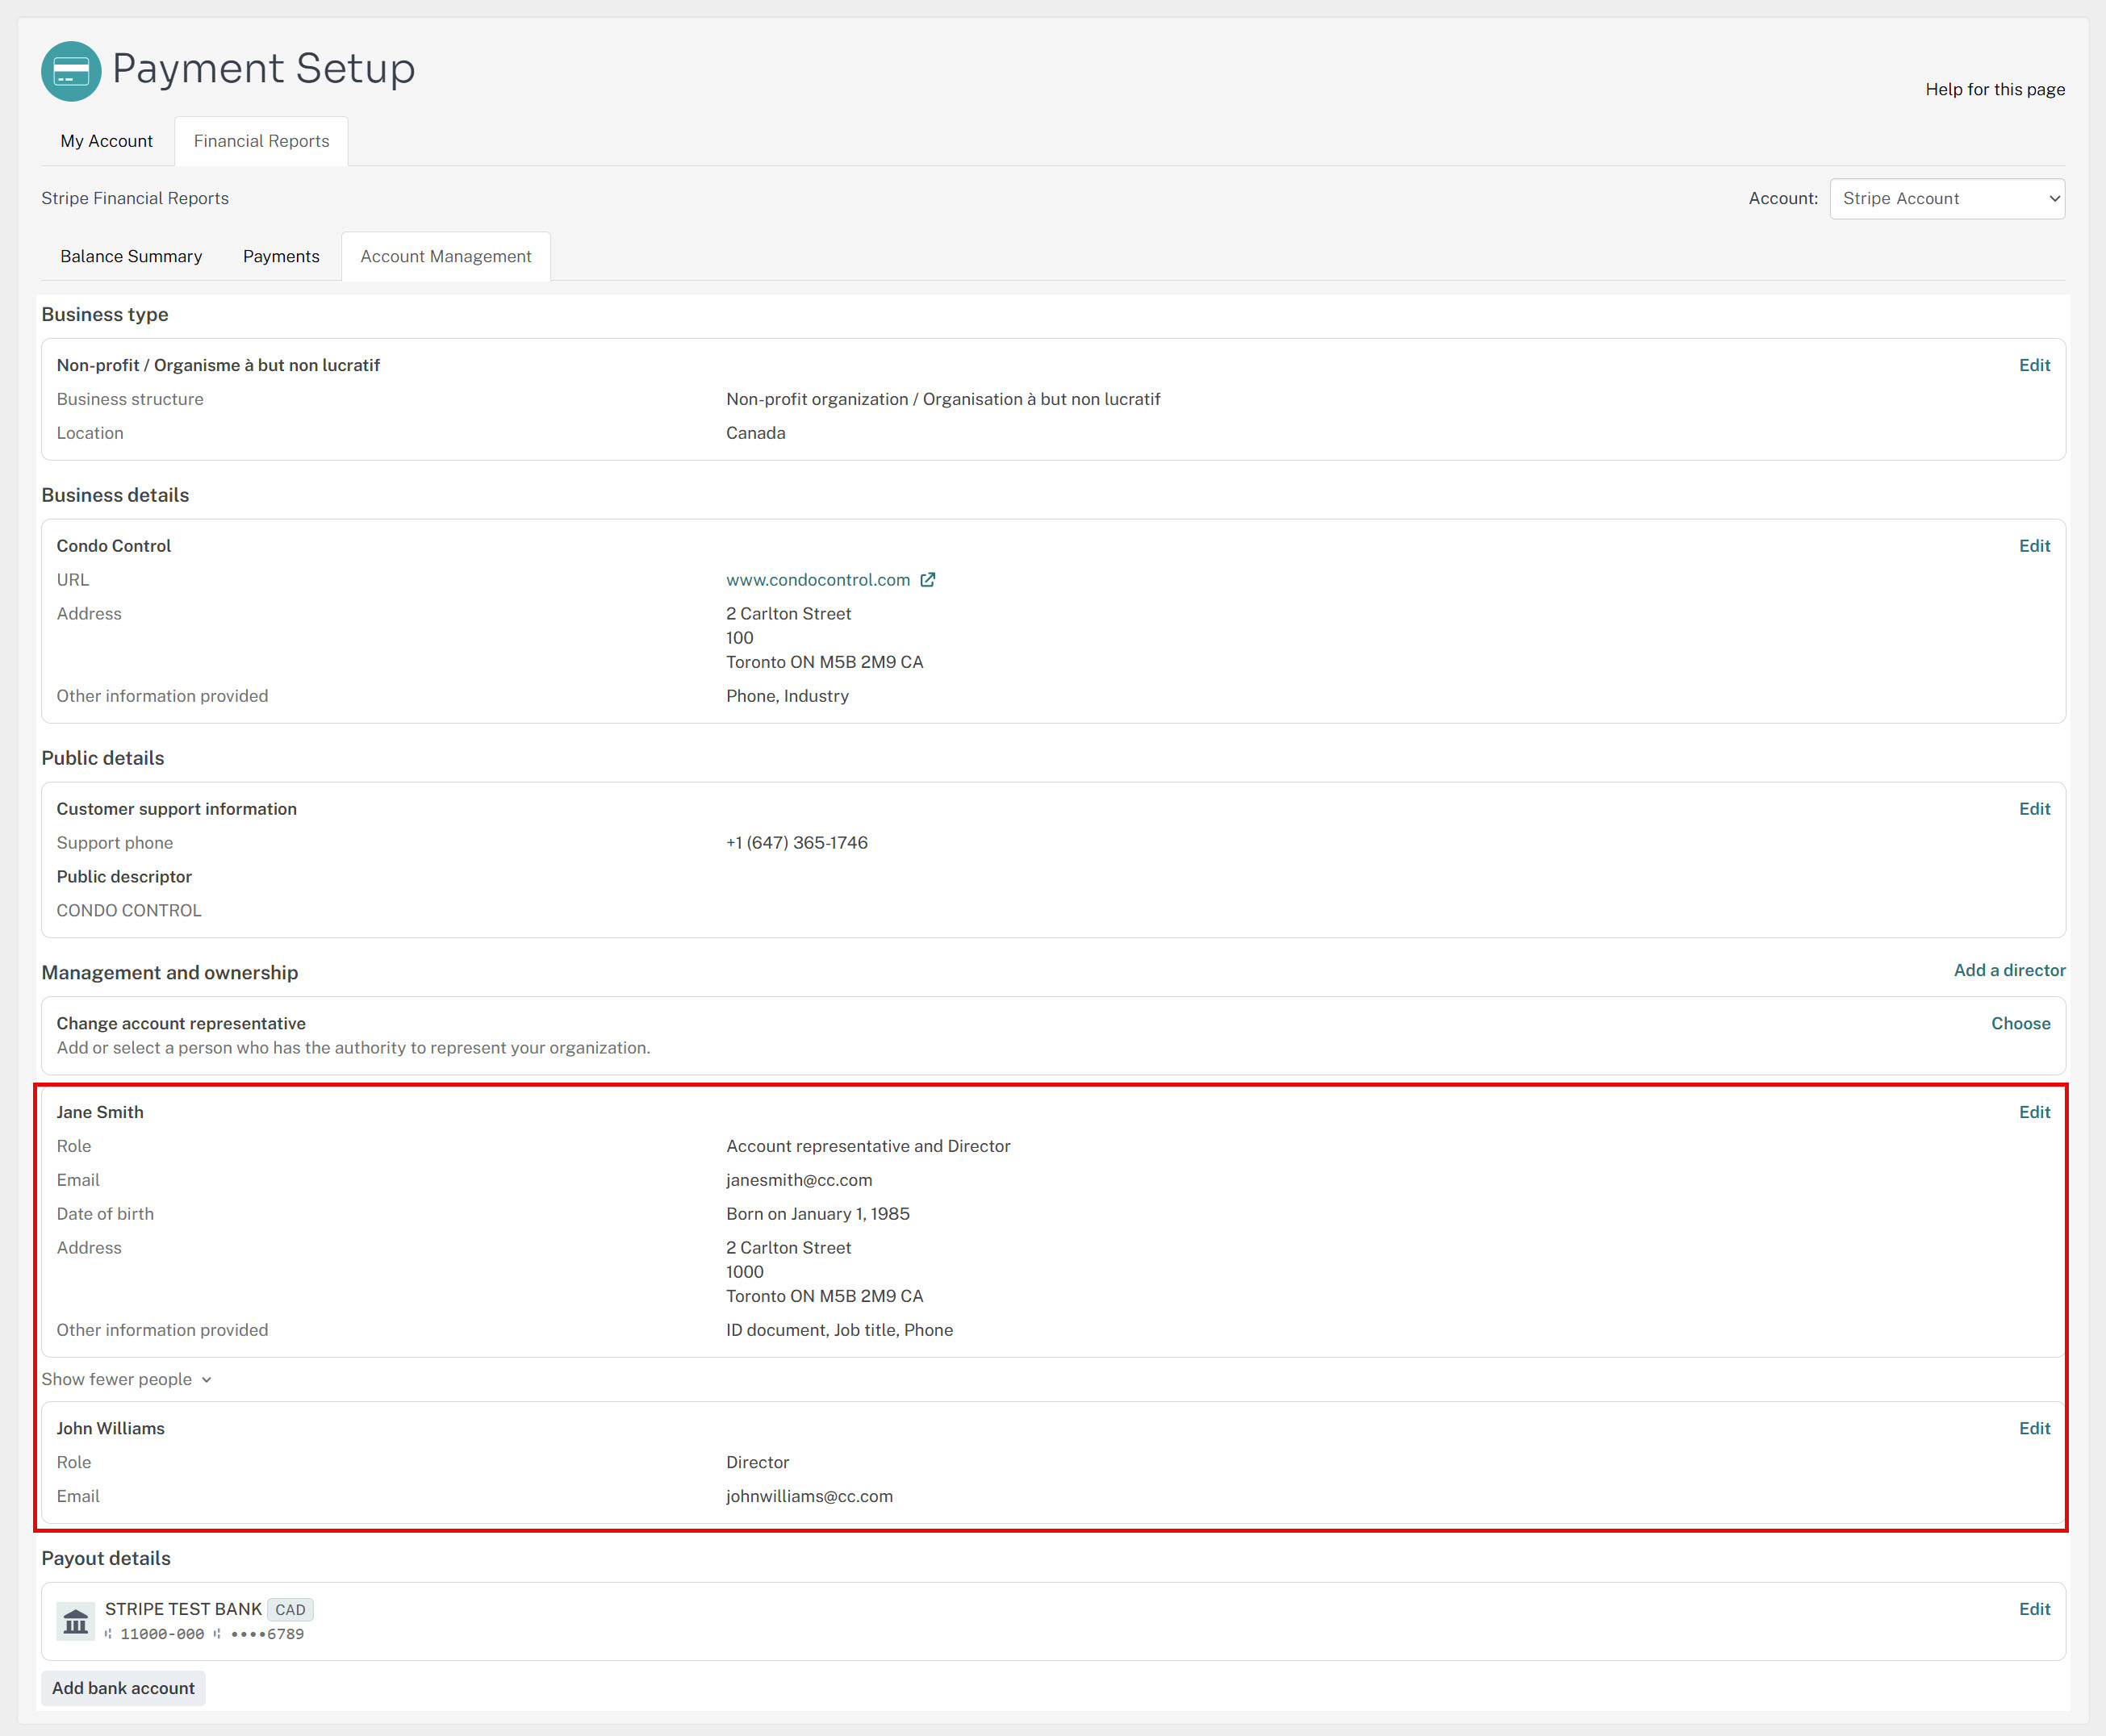The height and width of the screenshot is (1736, 2106).
Task: Click the John Williams name heading
Action: (x=110, y=1428)
